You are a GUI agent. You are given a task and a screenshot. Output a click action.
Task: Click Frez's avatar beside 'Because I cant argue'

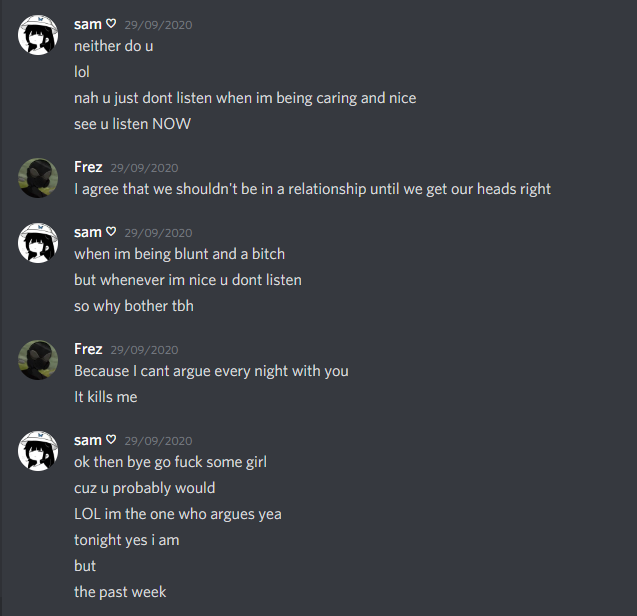(x=38, y=360)
